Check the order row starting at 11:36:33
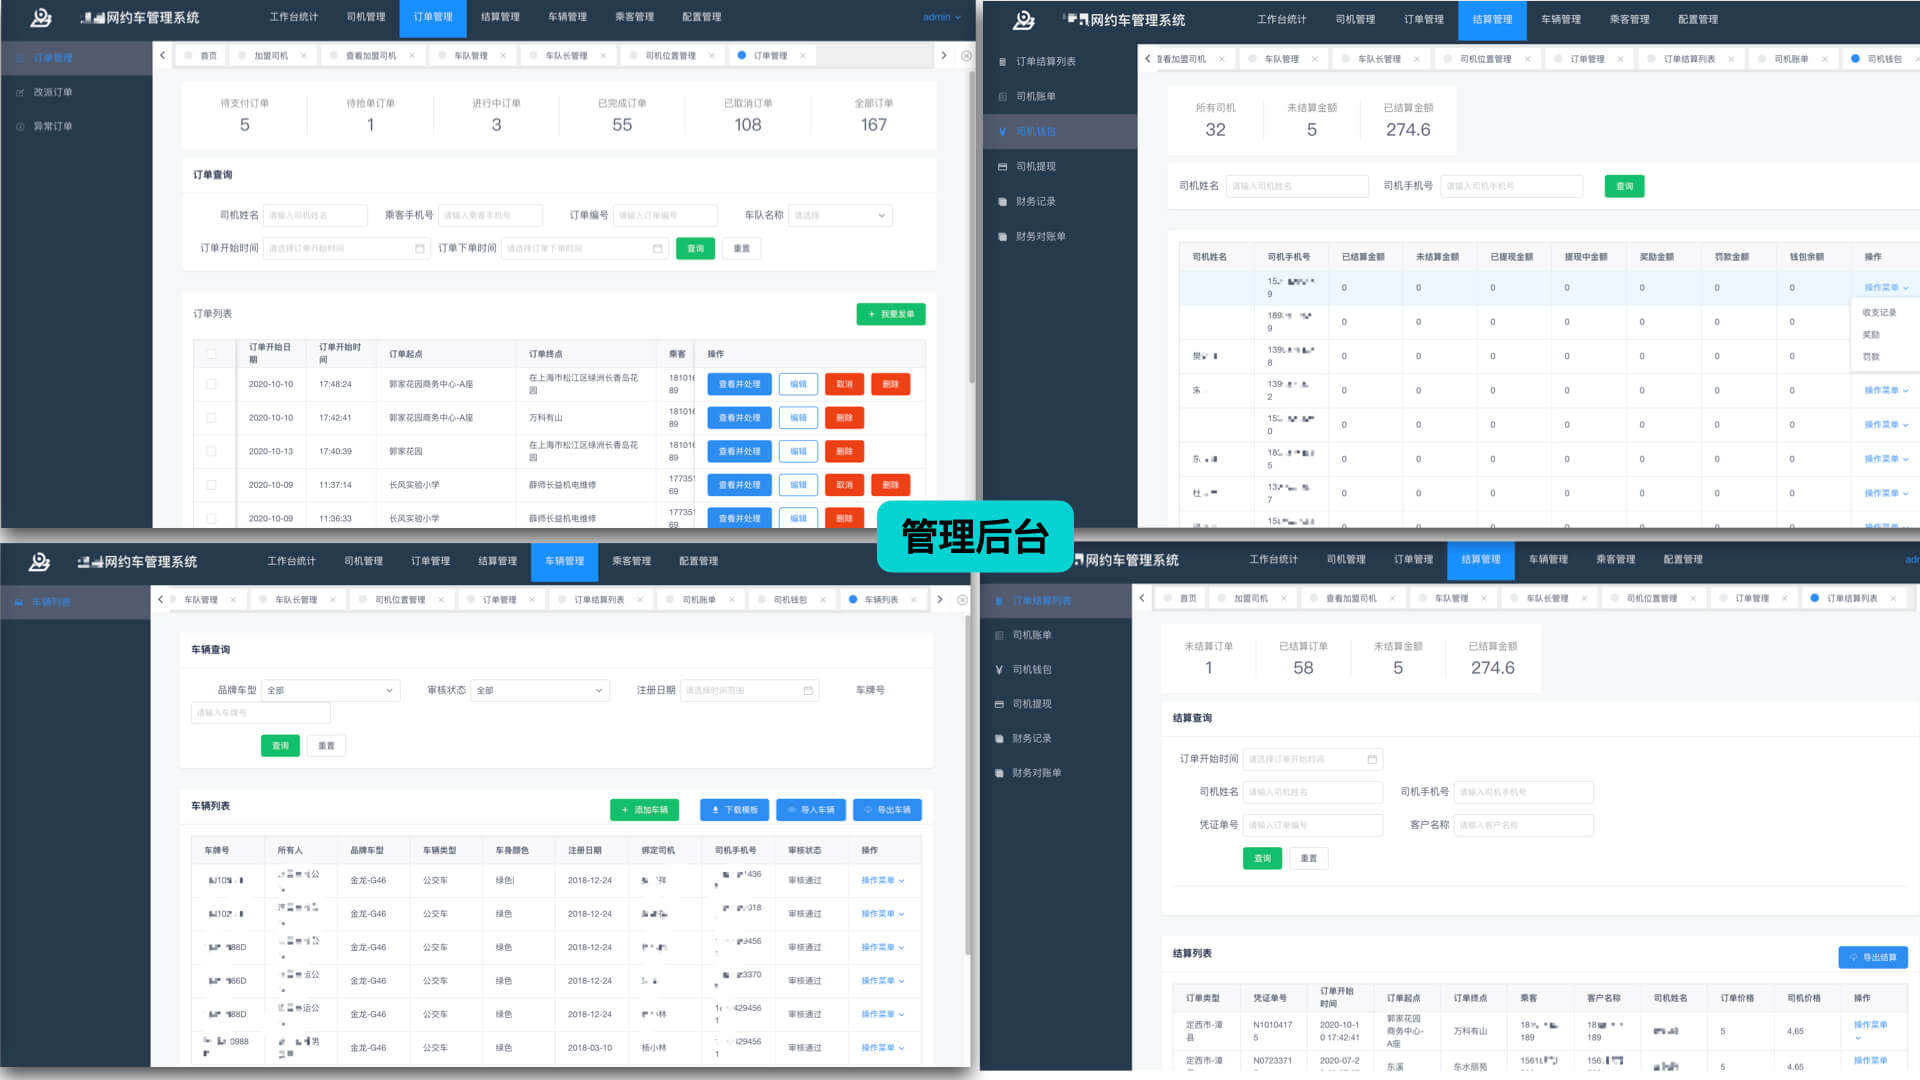This screenshot has width=1920, height=1080. [x=211, y=518]
